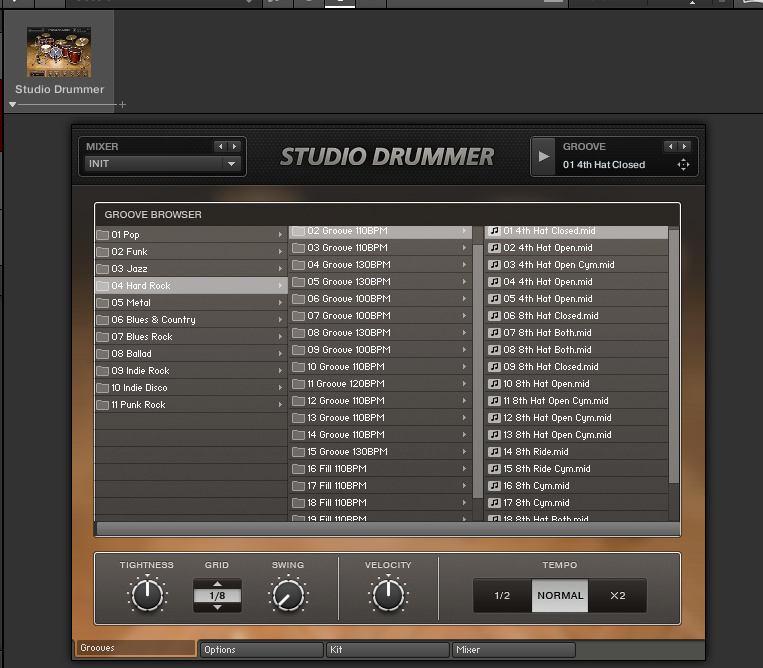Screen dimensions: 763x668
Task: Click MIDI icon of 10 8th Hat Open.mid
Action: click(494, 384)
